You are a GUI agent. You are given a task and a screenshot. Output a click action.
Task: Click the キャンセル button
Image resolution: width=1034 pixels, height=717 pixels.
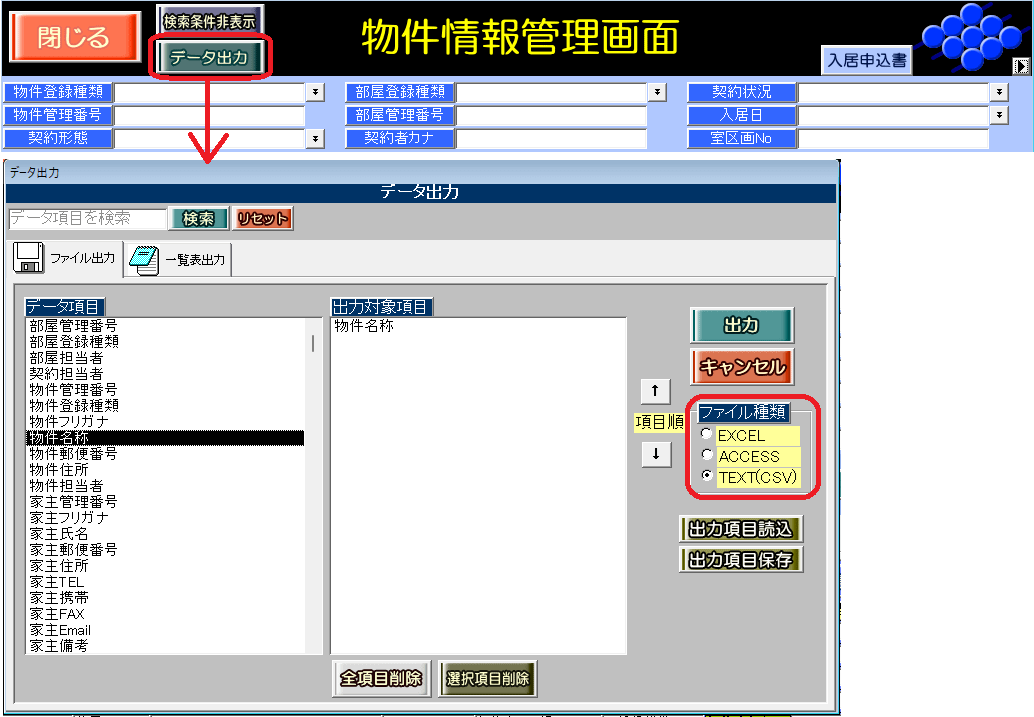741,367
